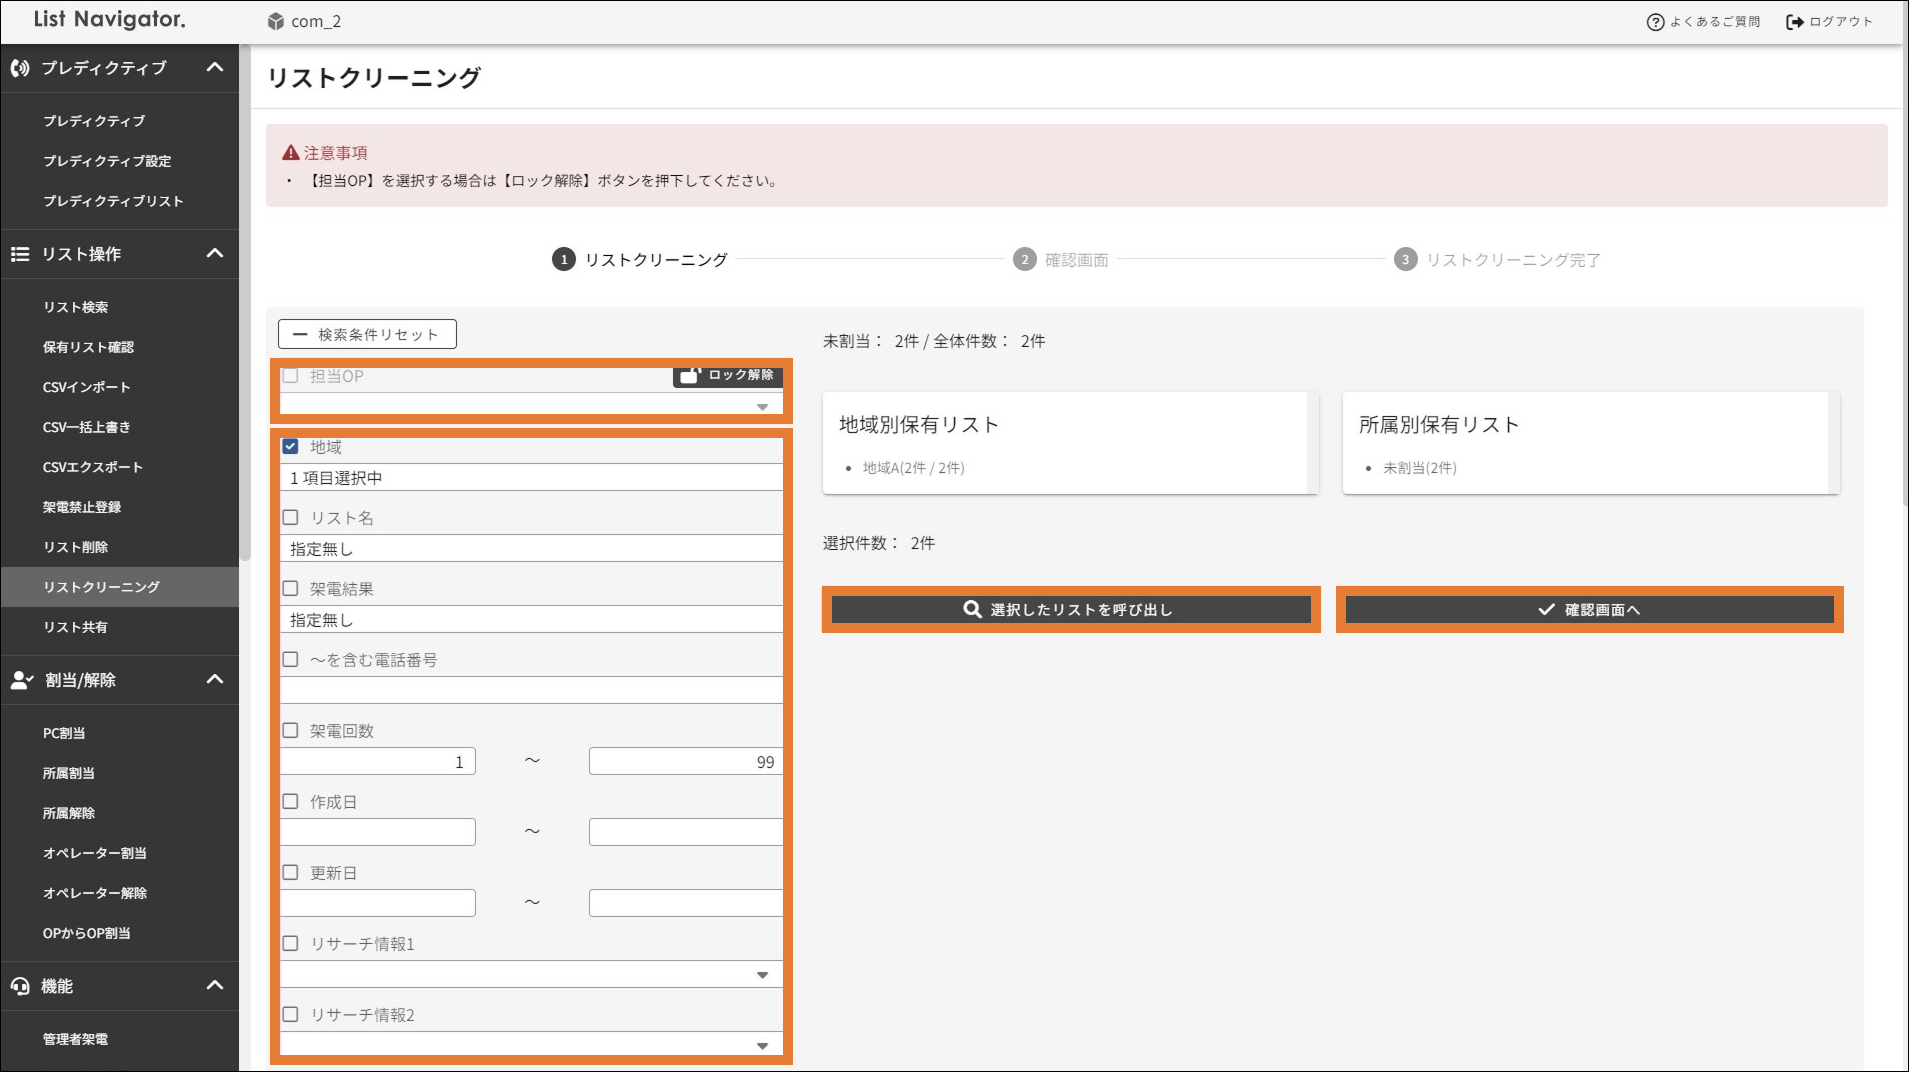This screenshot has width=1909, height=1072.
Task: Click the sidebar vertical scrollbar
Action: (x=244, y=300)
